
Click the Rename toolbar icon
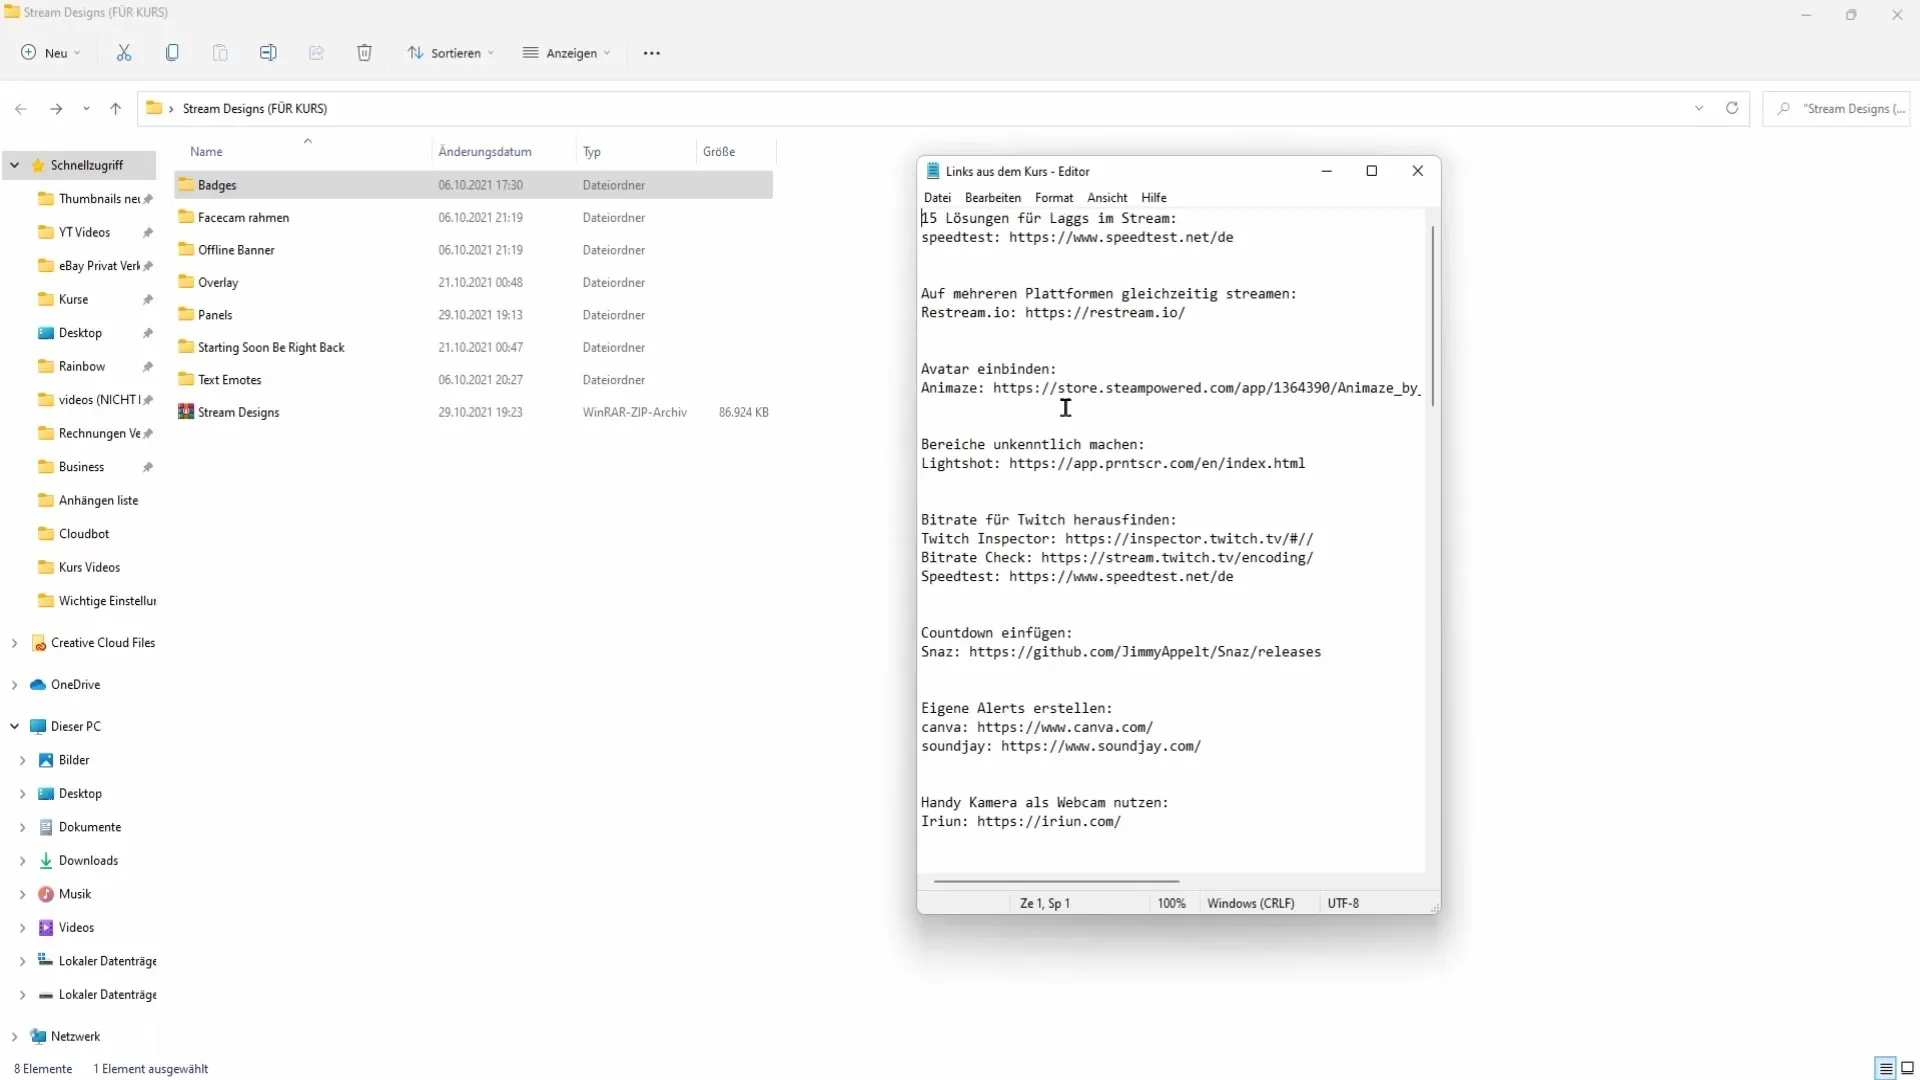tap(268, 53)
